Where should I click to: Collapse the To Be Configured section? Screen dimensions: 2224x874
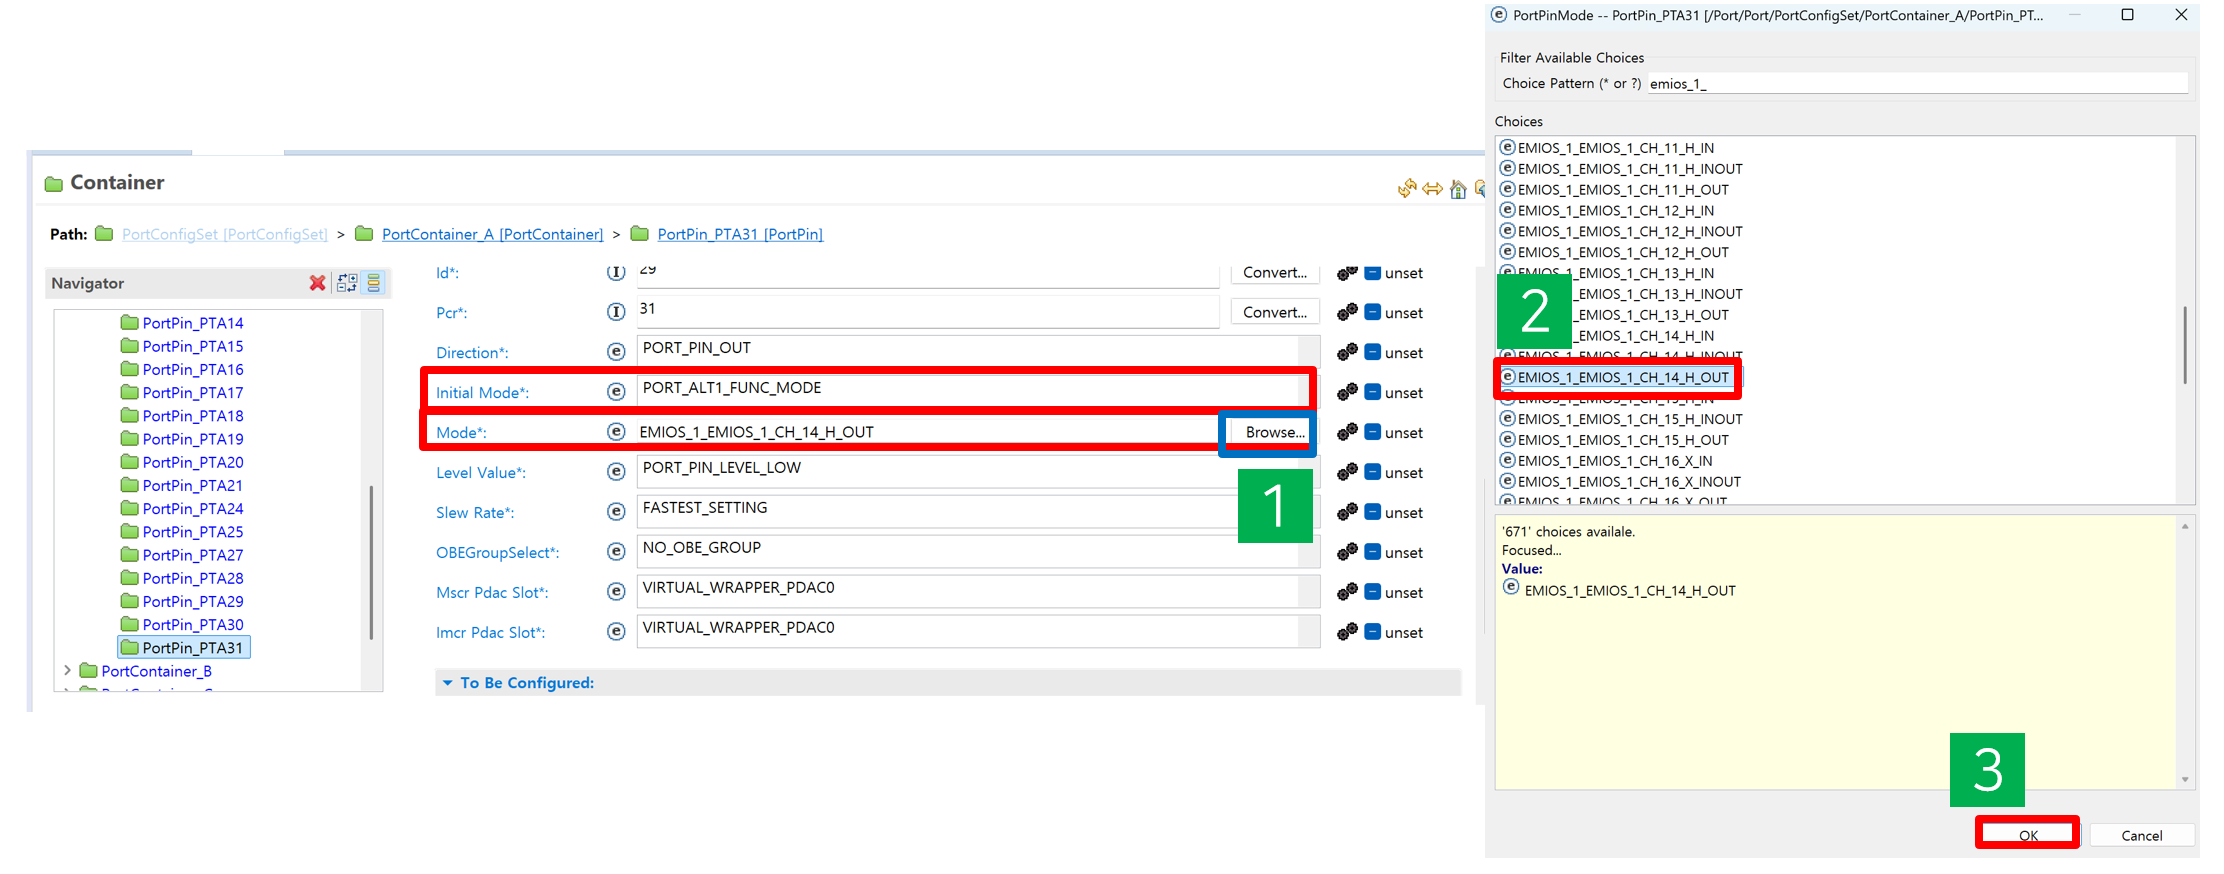tap(447, 683)
